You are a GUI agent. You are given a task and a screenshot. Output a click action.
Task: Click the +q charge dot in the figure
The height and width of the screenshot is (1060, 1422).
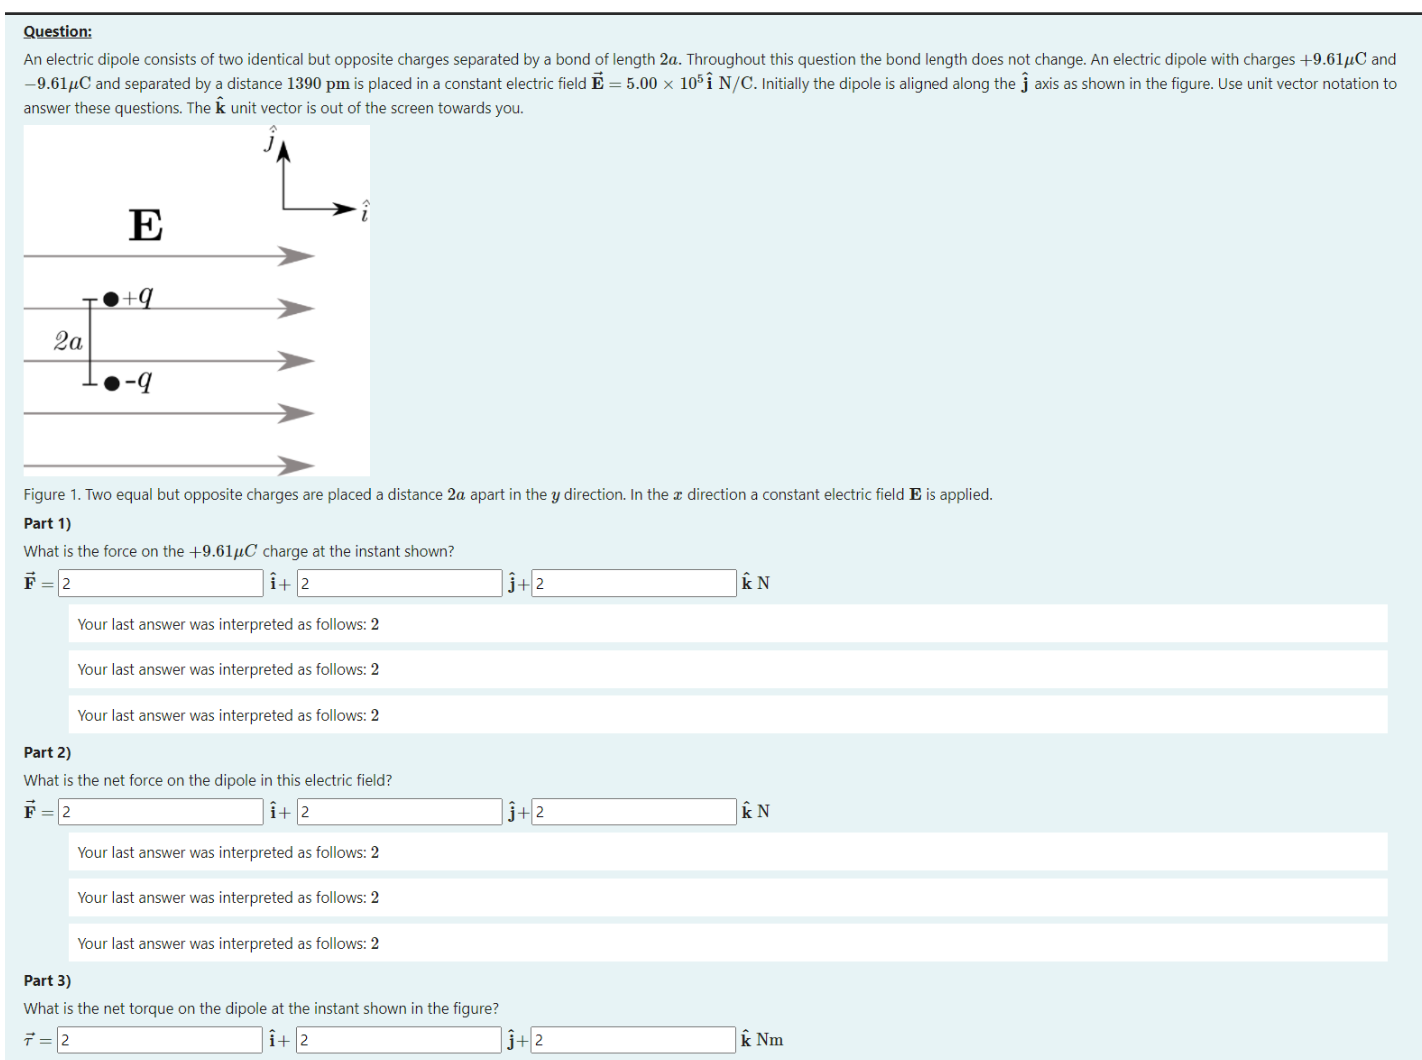[x=111, y=298]
